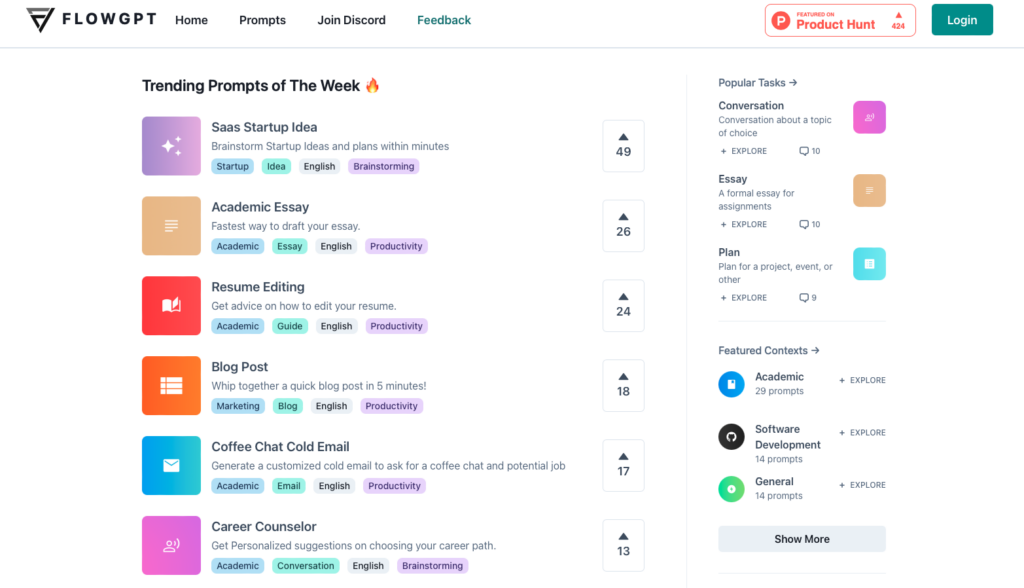Show More featured contexts

pyautogui.click(x=802, y=539)
